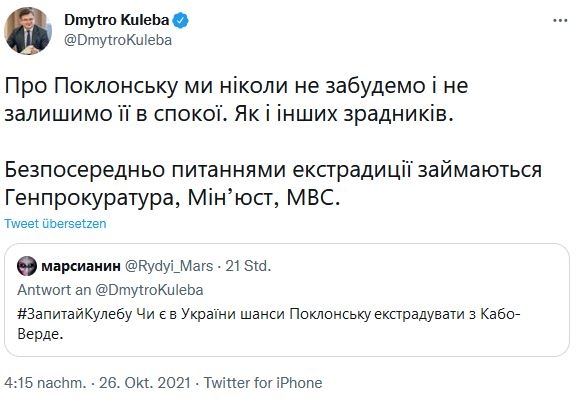The image size is (576, 399).
Task: Open the Dmytro Kuleba display name link
Action: click(116, 20)
